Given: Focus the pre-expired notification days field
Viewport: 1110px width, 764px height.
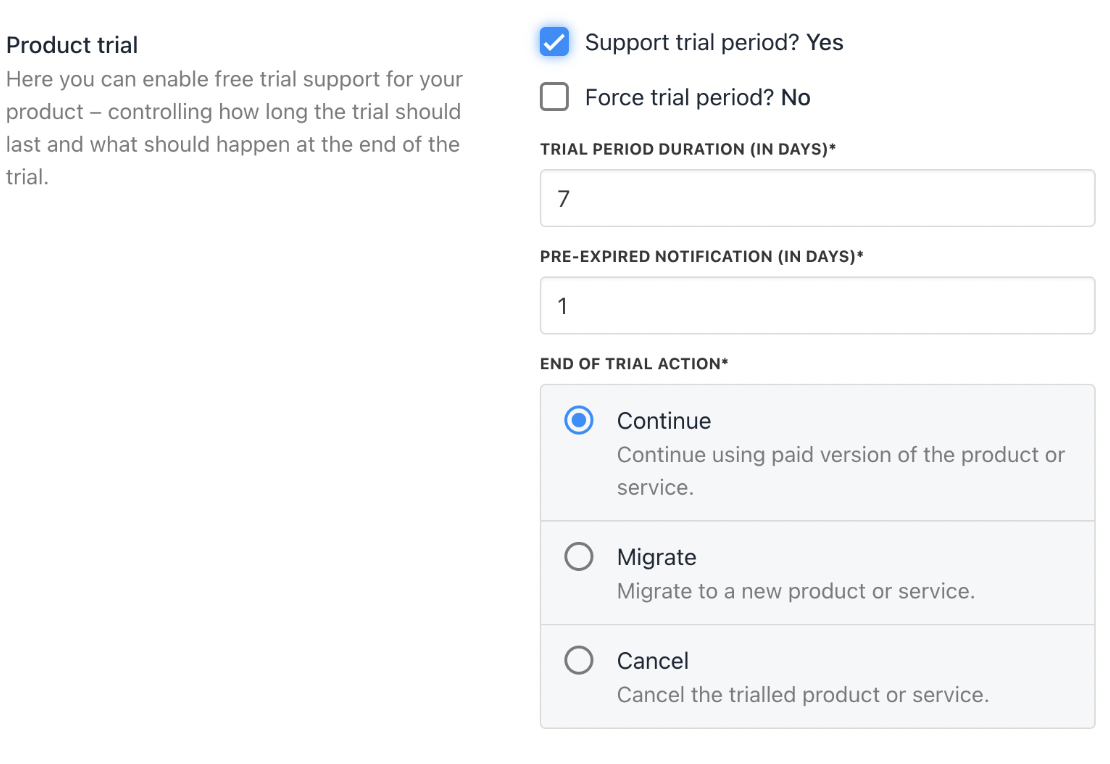Looking at the screenshot, I should click(817, 305).
